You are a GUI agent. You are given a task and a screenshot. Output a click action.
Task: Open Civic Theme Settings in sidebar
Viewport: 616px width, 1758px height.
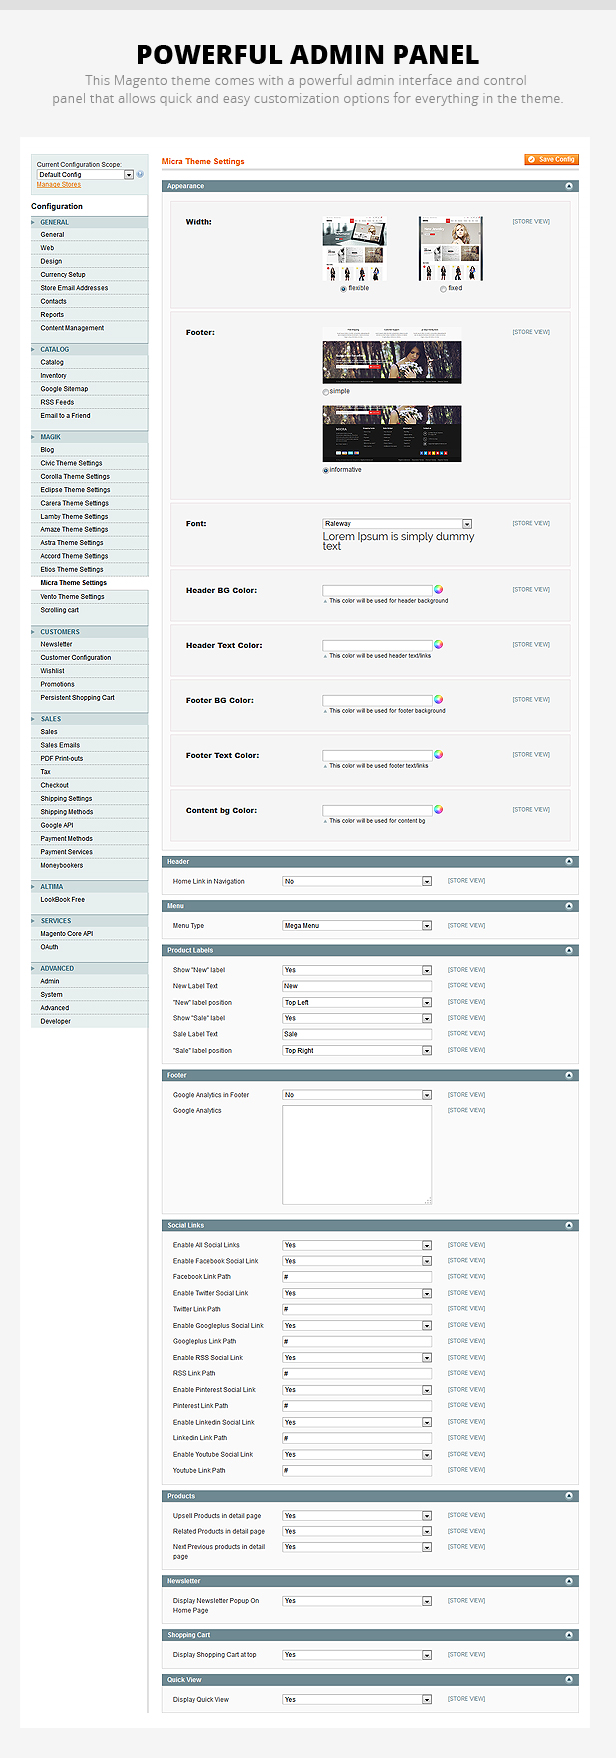(x=71, y=463)
